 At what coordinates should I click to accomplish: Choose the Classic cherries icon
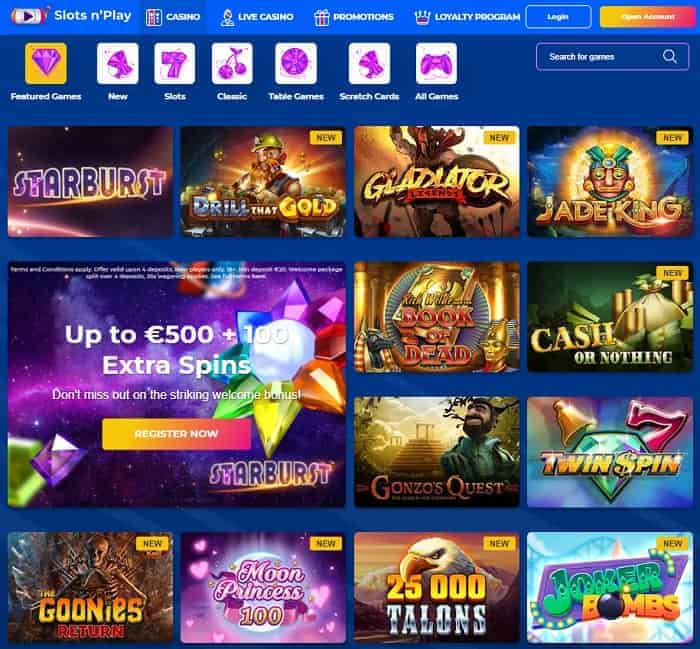pyautogui.click(x=232, y=63)
